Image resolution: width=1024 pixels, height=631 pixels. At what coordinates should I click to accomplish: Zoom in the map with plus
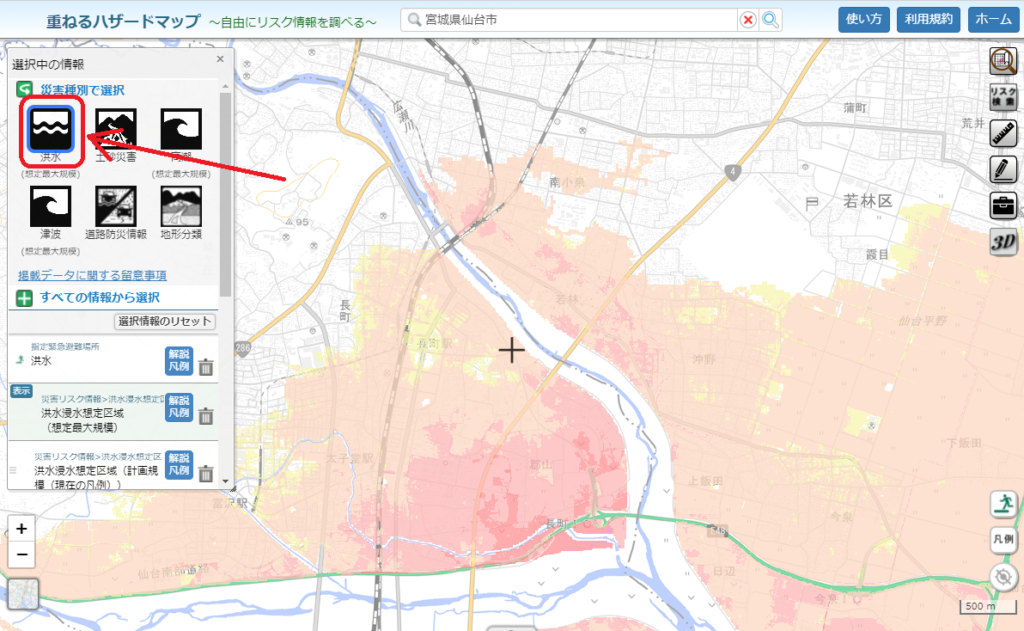click(22, 528)
